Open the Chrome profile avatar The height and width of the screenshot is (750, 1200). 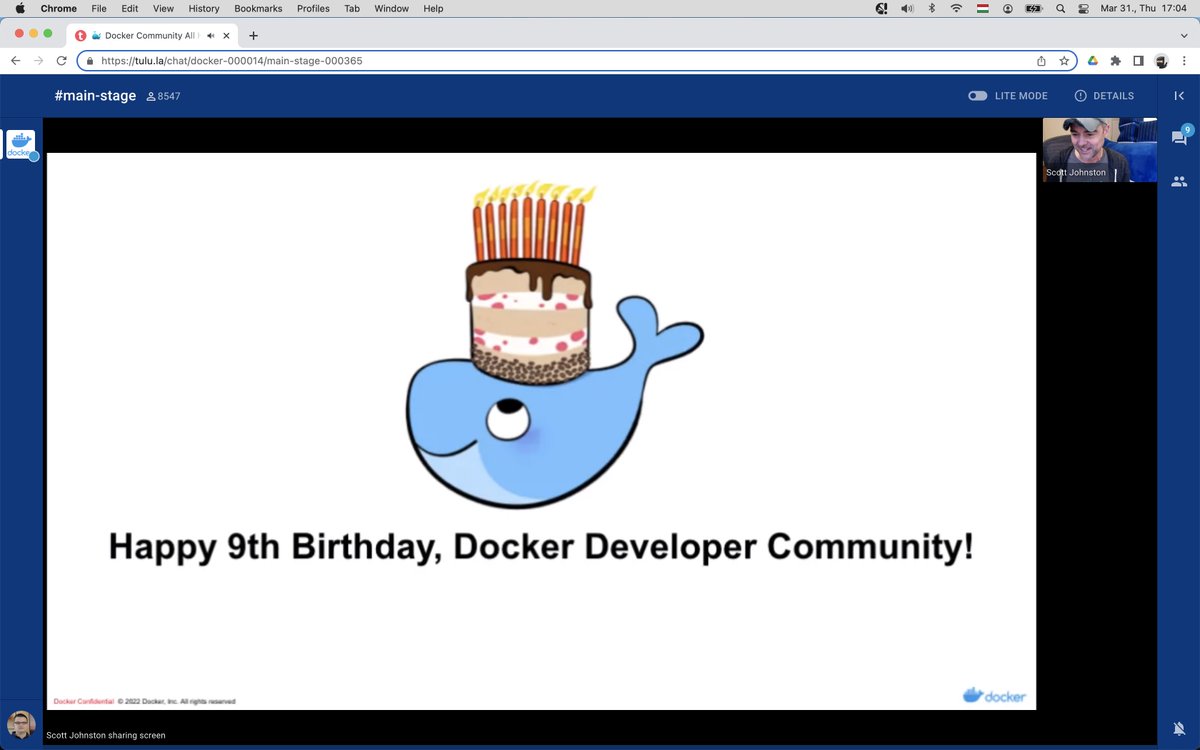coord(1161,60)
